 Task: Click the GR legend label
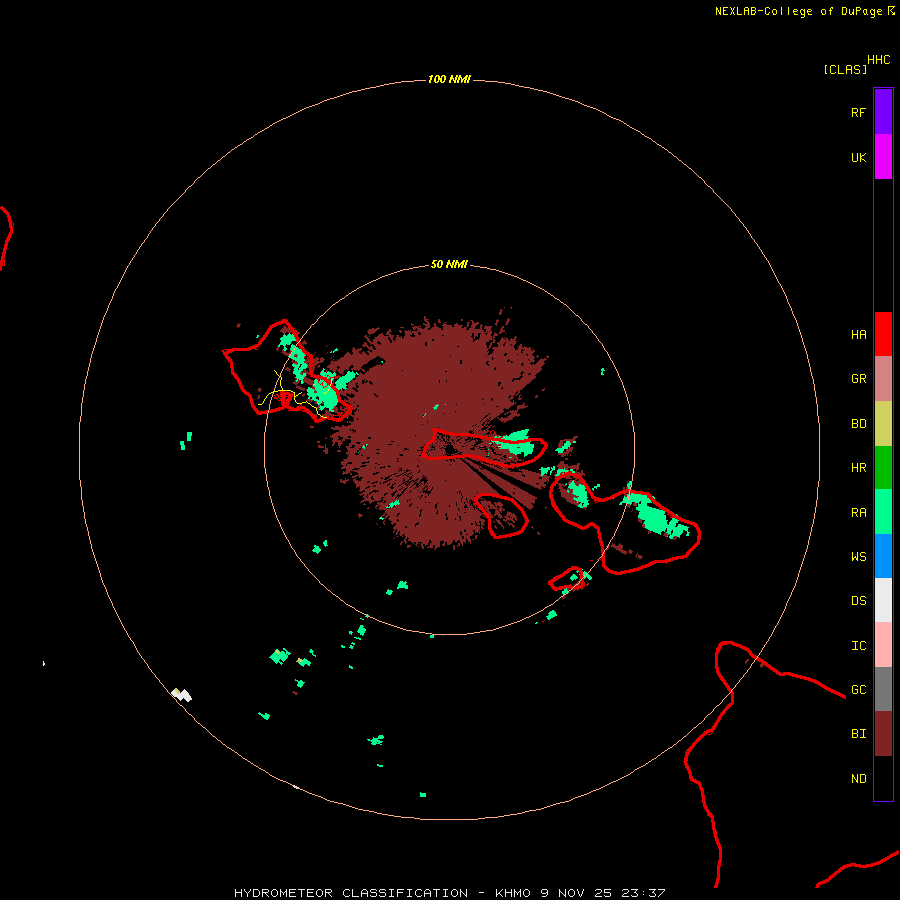[859, 379]
